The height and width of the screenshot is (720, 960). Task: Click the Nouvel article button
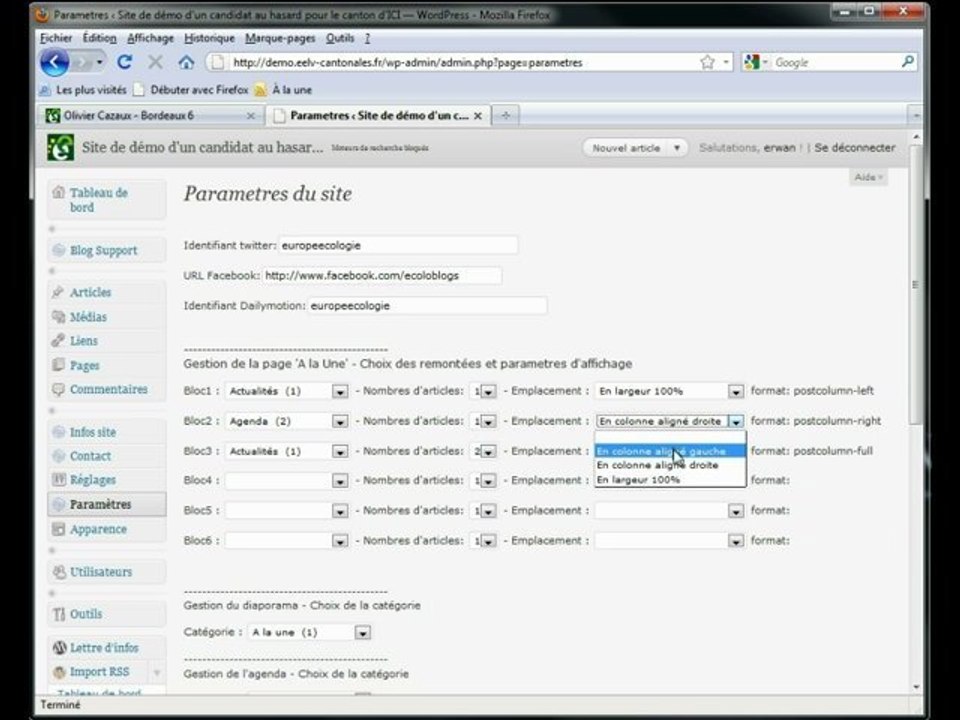tap(626, 148)
